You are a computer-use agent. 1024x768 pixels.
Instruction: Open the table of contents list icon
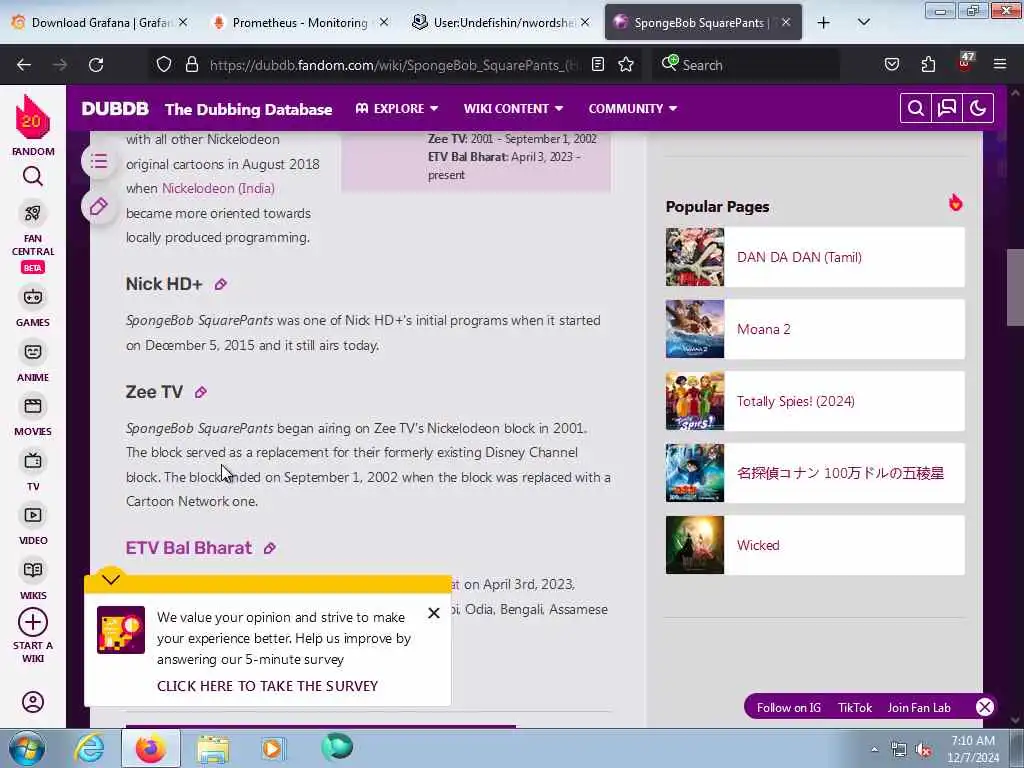tap(99, 161)
